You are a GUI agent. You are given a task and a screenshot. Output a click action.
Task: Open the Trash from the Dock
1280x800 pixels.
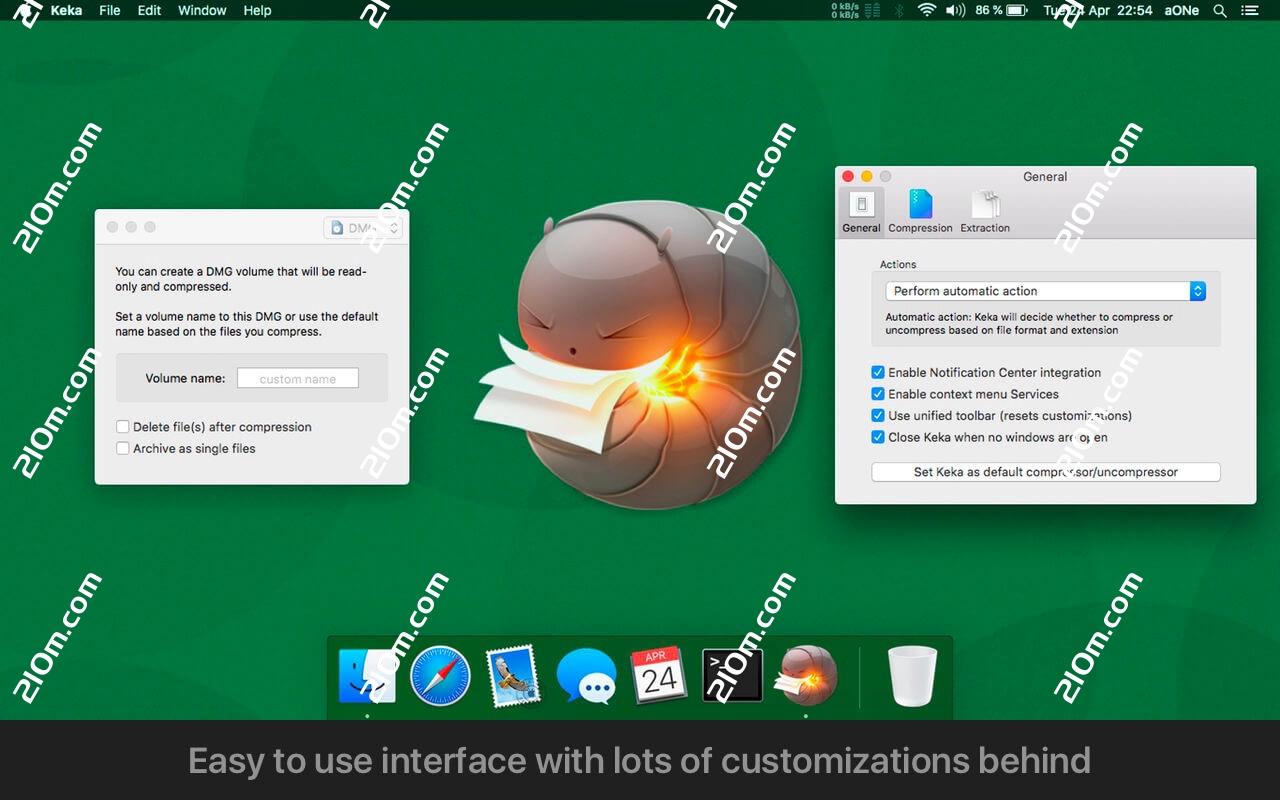click(911, 675)
